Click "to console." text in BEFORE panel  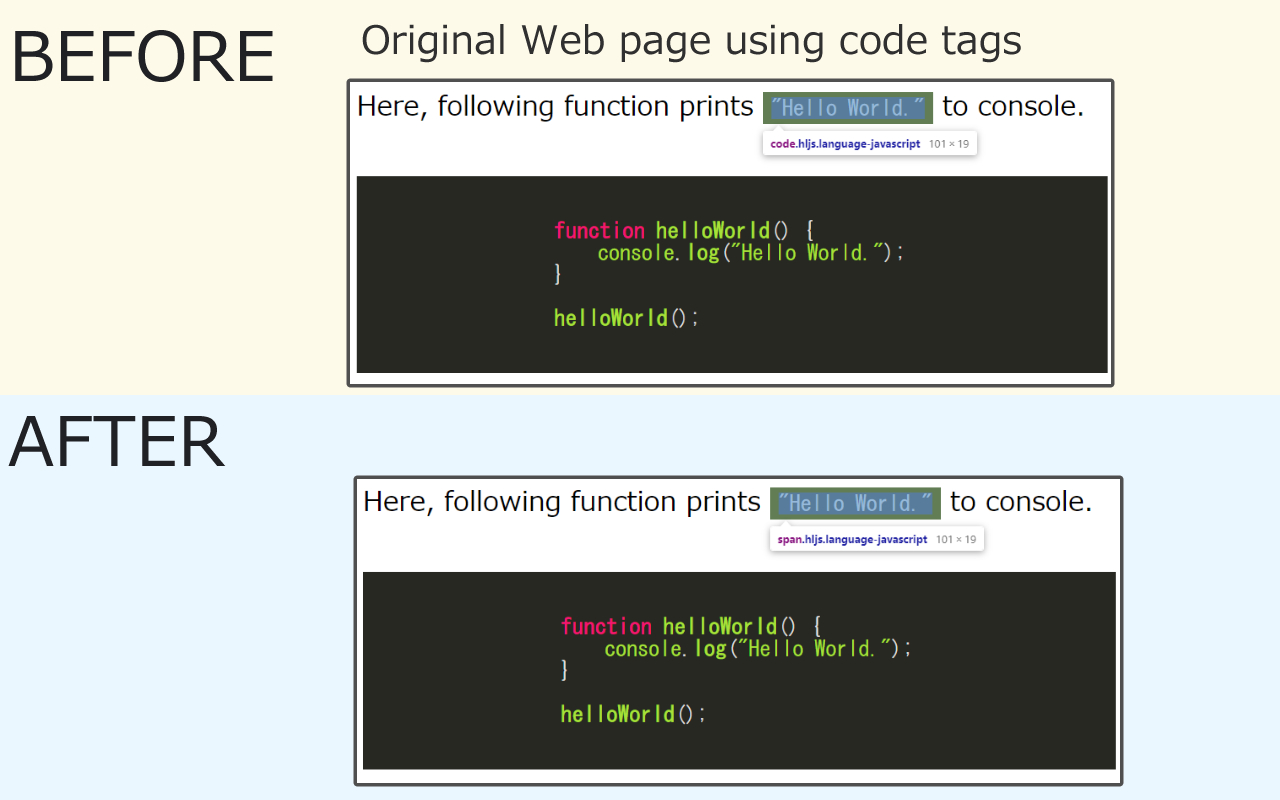point(1013,107)
